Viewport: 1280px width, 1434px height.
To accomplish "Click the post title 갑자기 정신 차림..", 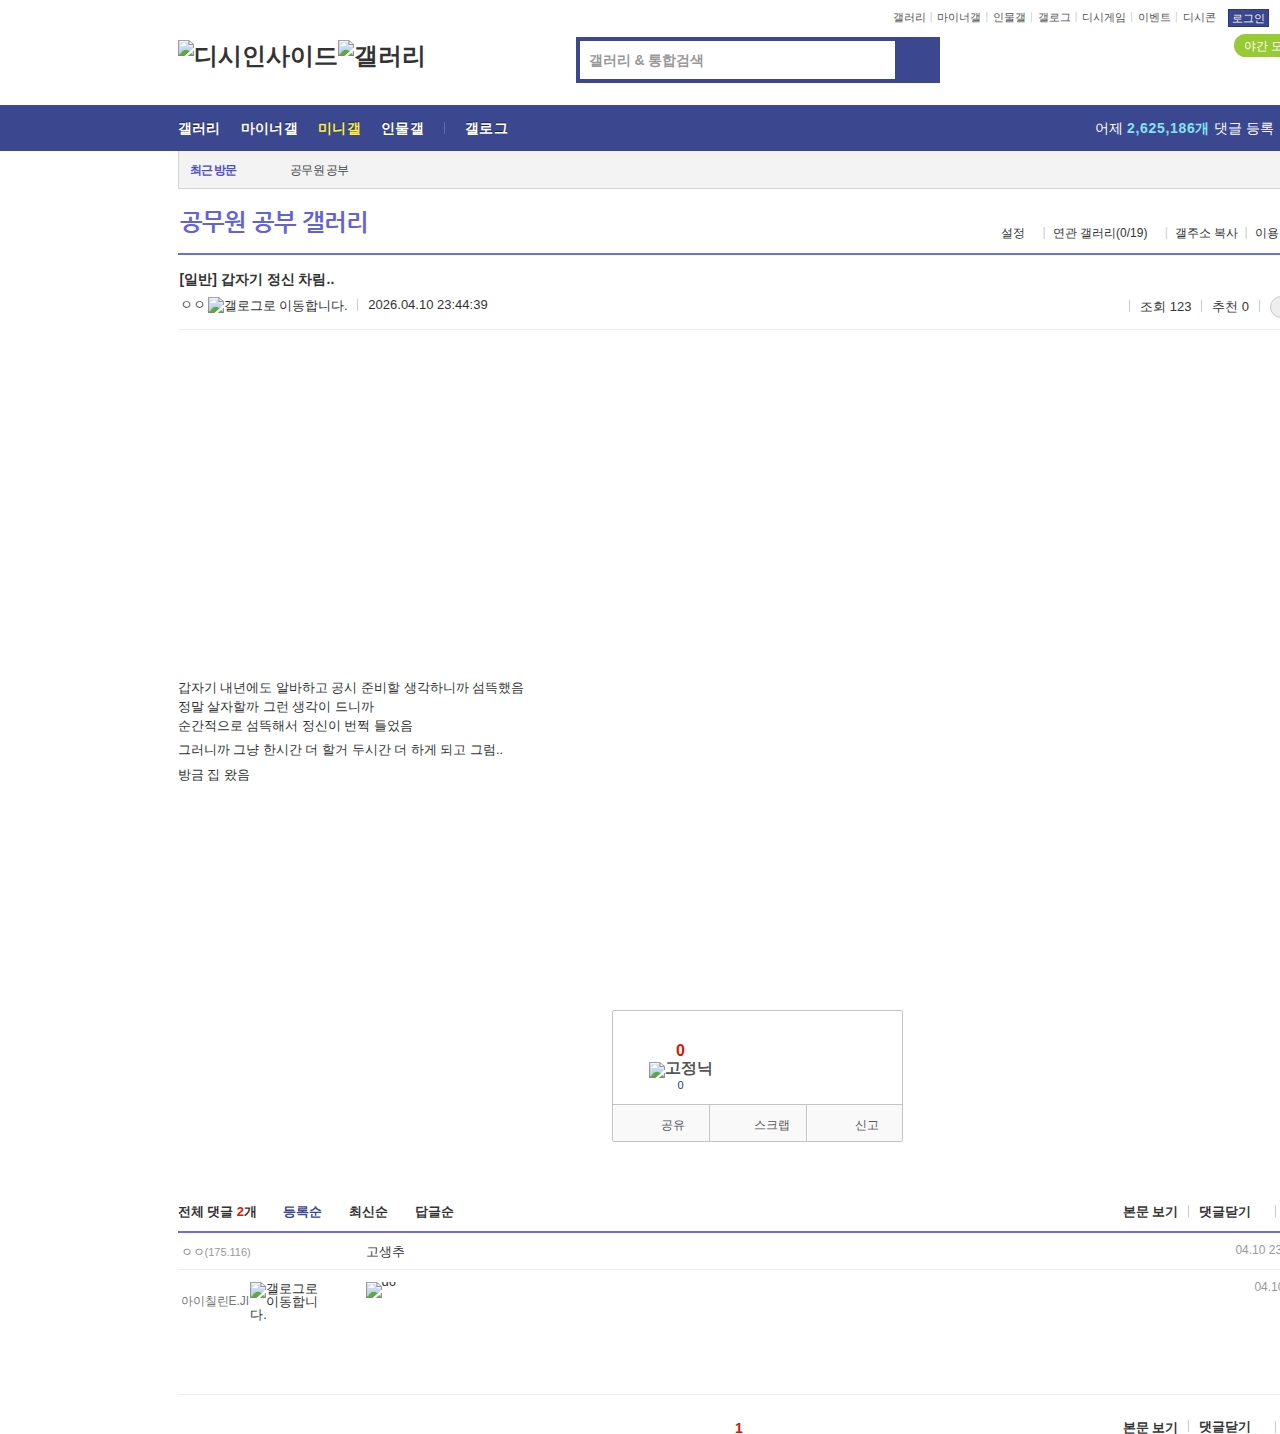I will coord(256,280).
